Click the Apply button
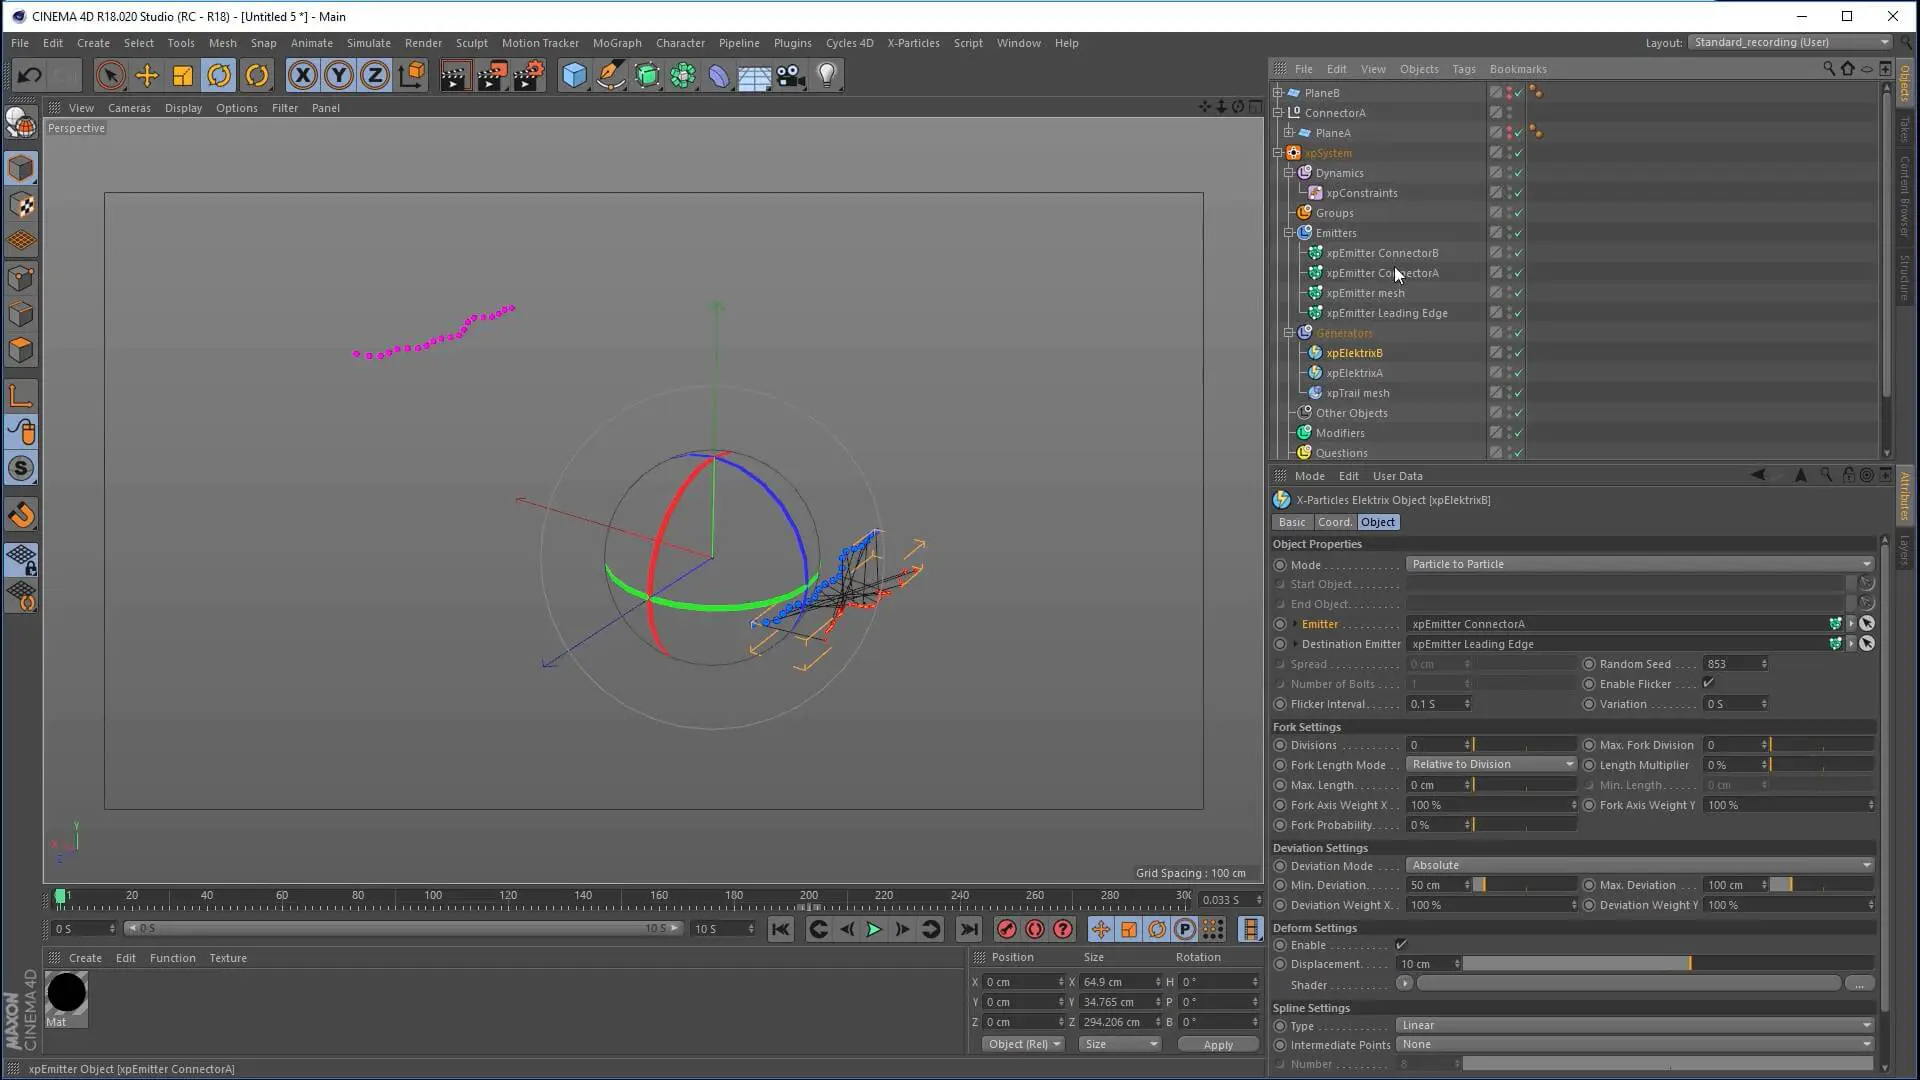1920x1080 pixels. [x=1218, y=1044]
